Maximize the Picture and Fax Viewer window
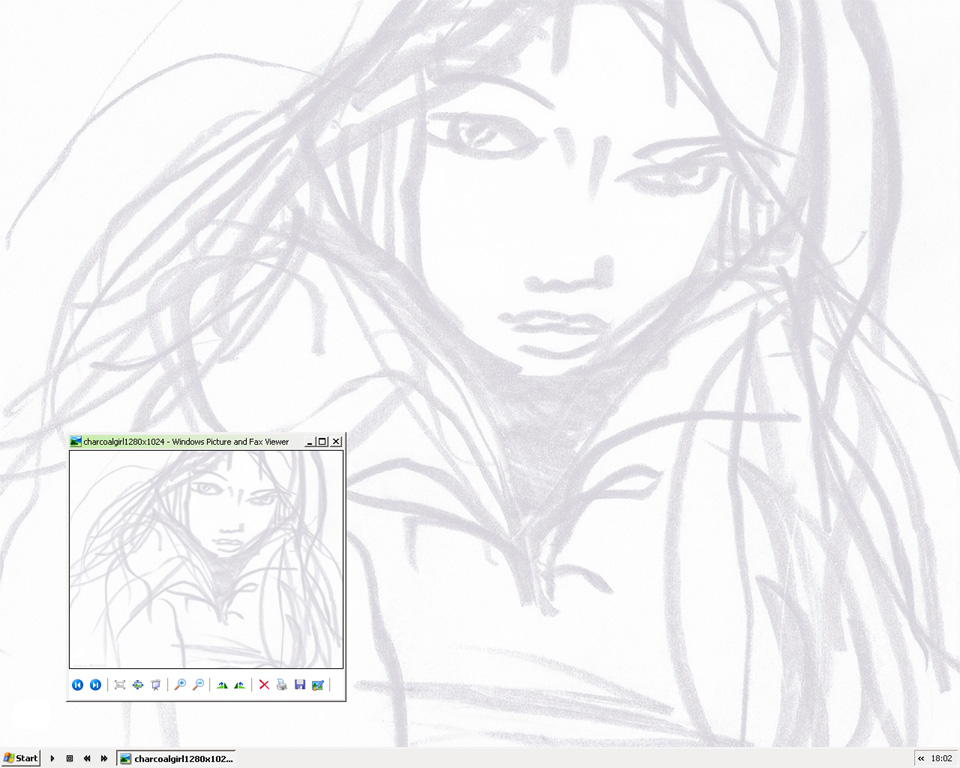Screen dimensions: 960x768 tap(323, 441)
